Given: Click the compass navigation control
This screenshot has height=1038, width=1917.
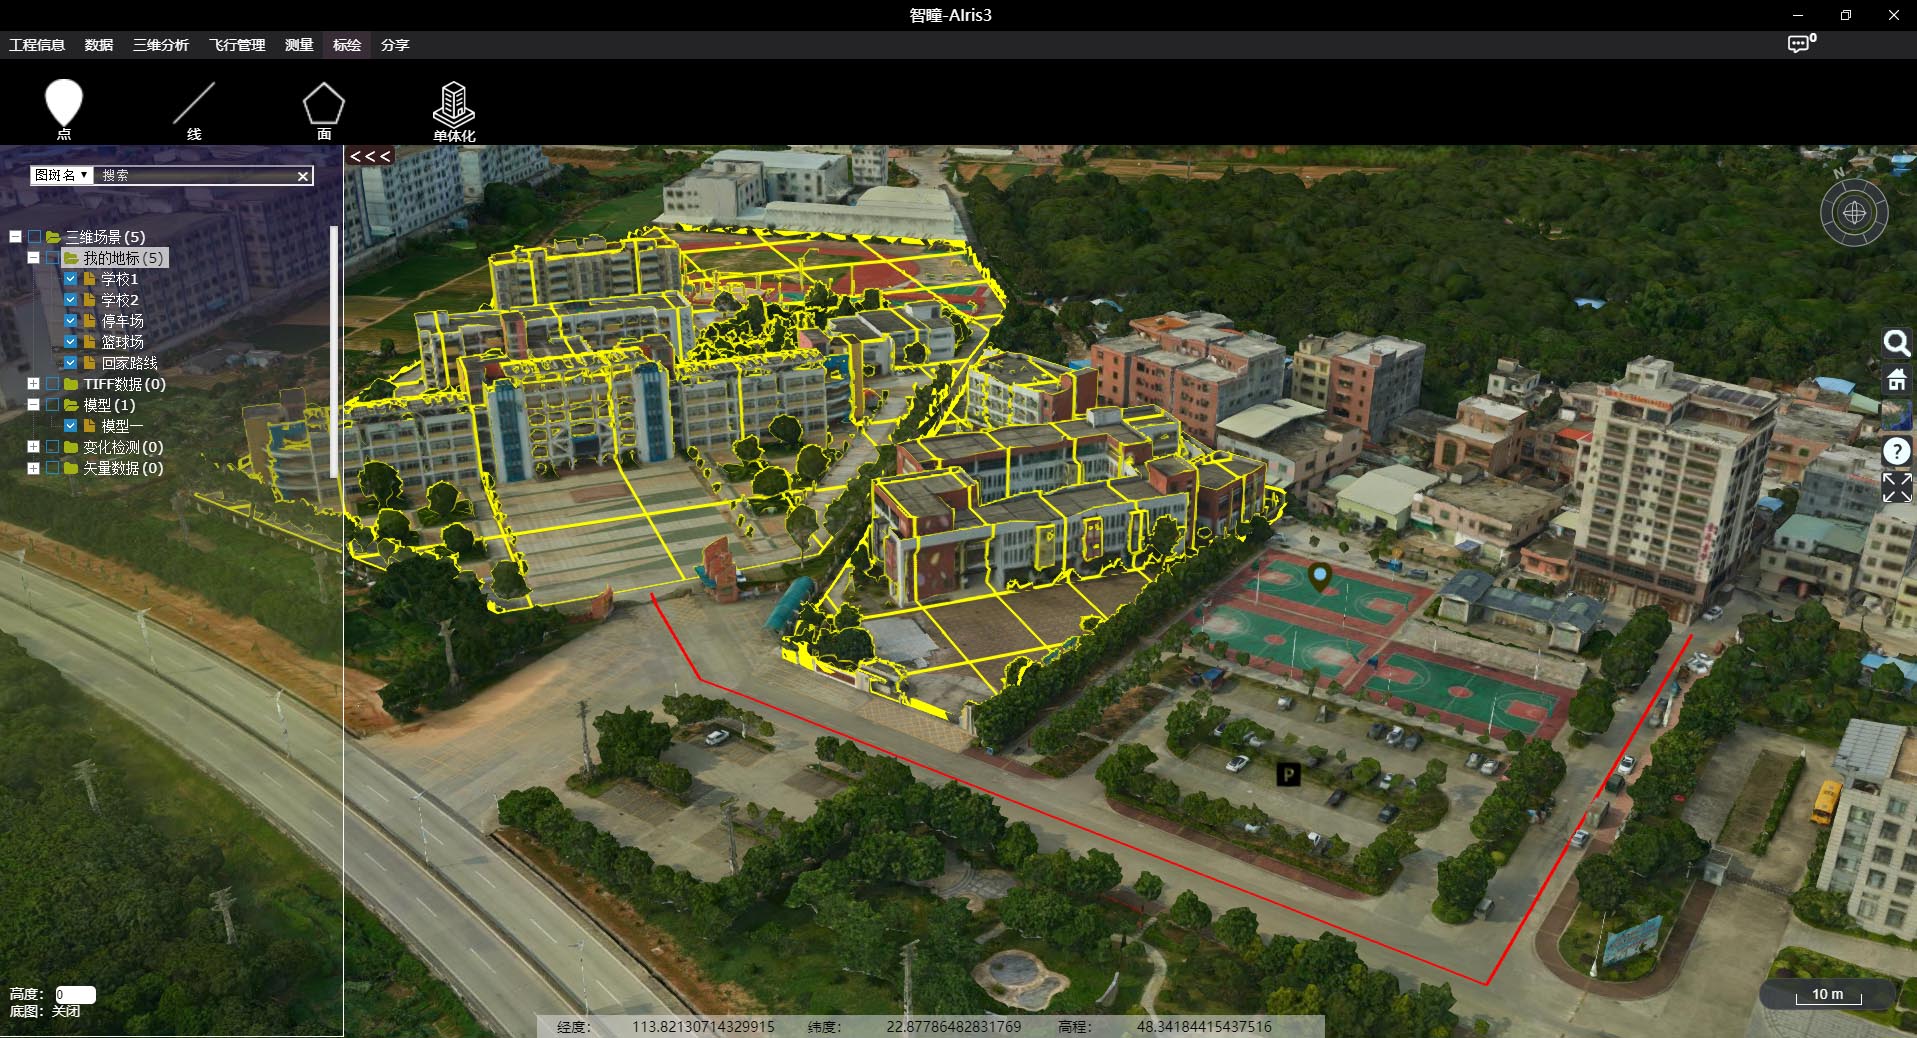Looking at the screenshot, I should pos(1854,212).
